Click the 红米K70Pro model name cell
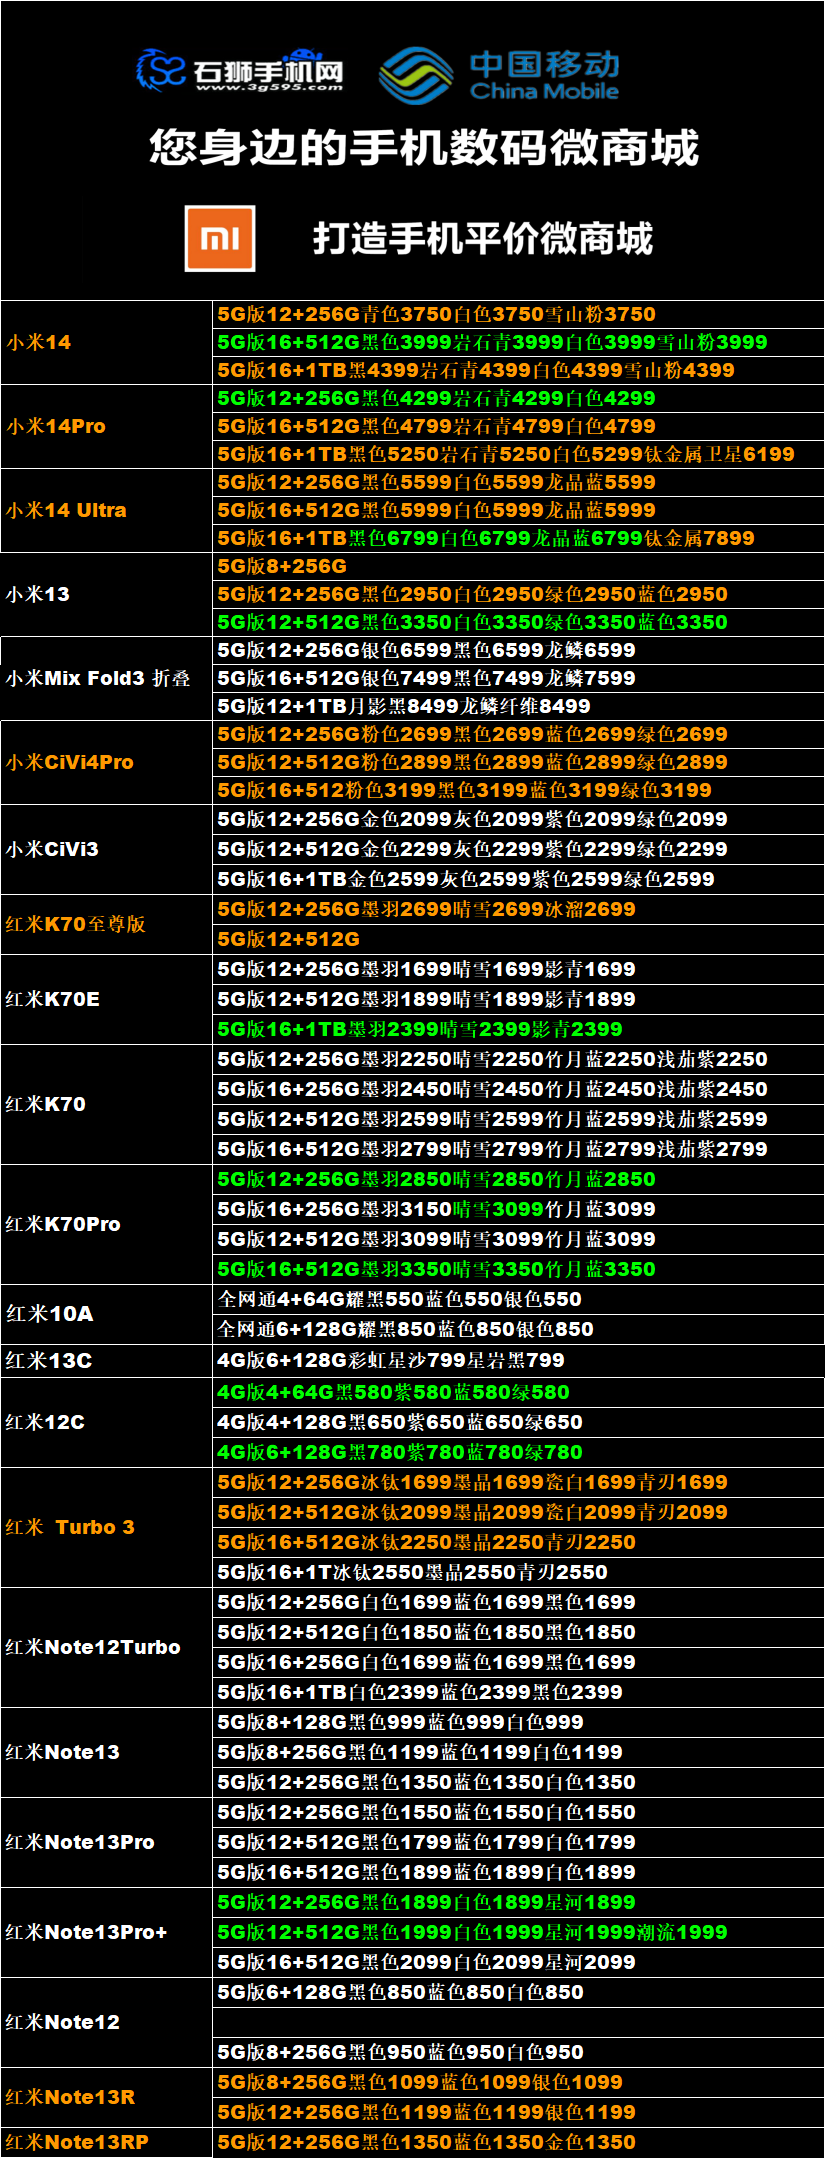 tap(107, 1224)
